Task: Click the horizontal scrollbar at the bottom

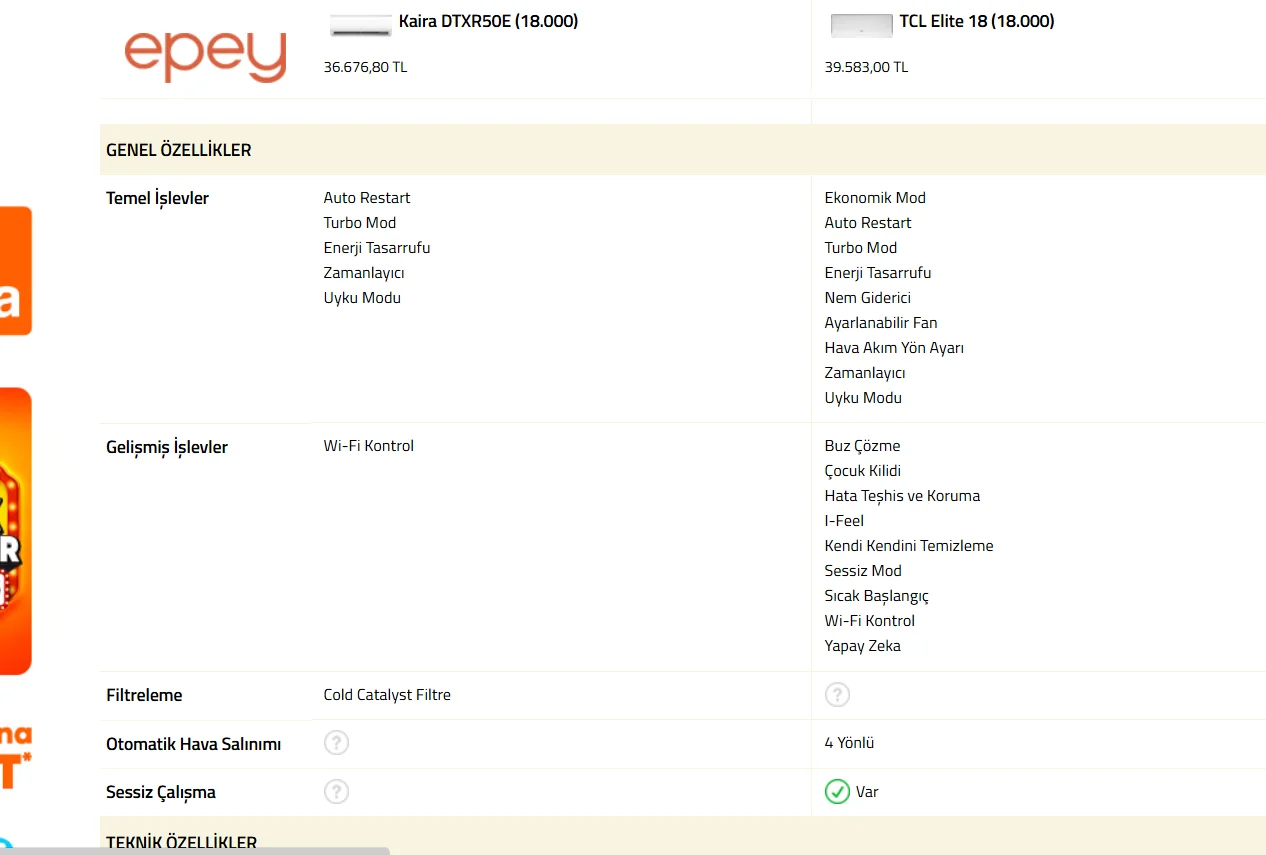Action: click(195, 851)
